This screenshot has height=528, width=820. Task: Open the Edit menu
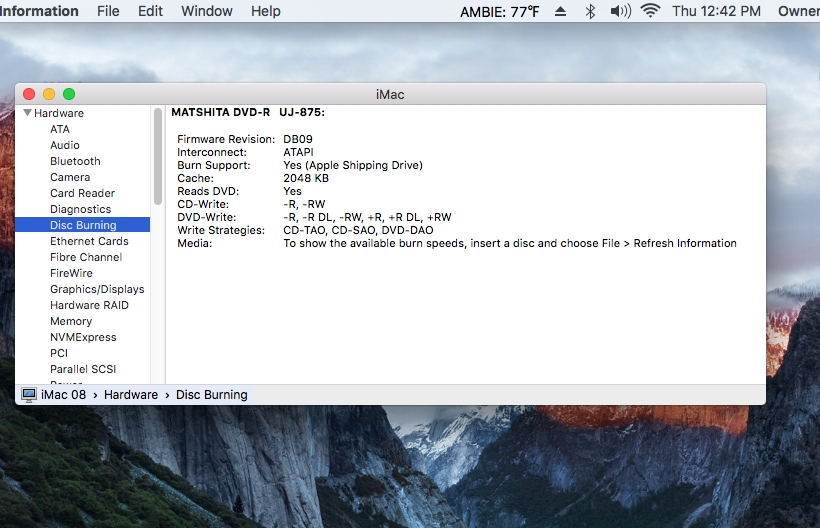click(x=150, y=11)
